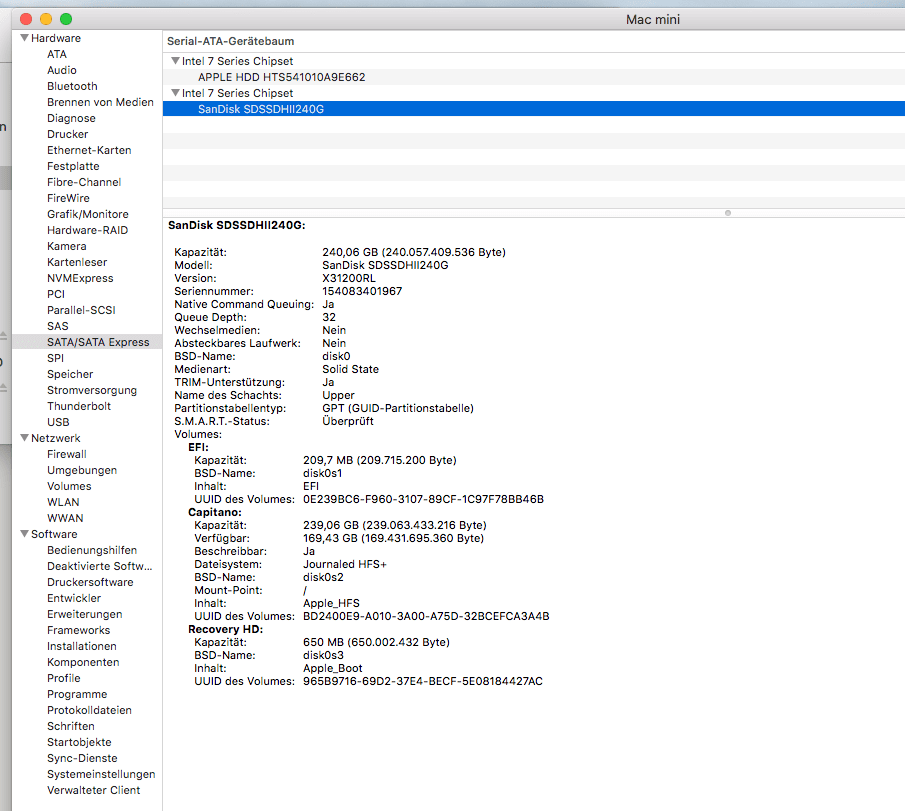Click the serial number 154083401967
This screenshot has width=905, height=811.
click(x=362, y=291)
